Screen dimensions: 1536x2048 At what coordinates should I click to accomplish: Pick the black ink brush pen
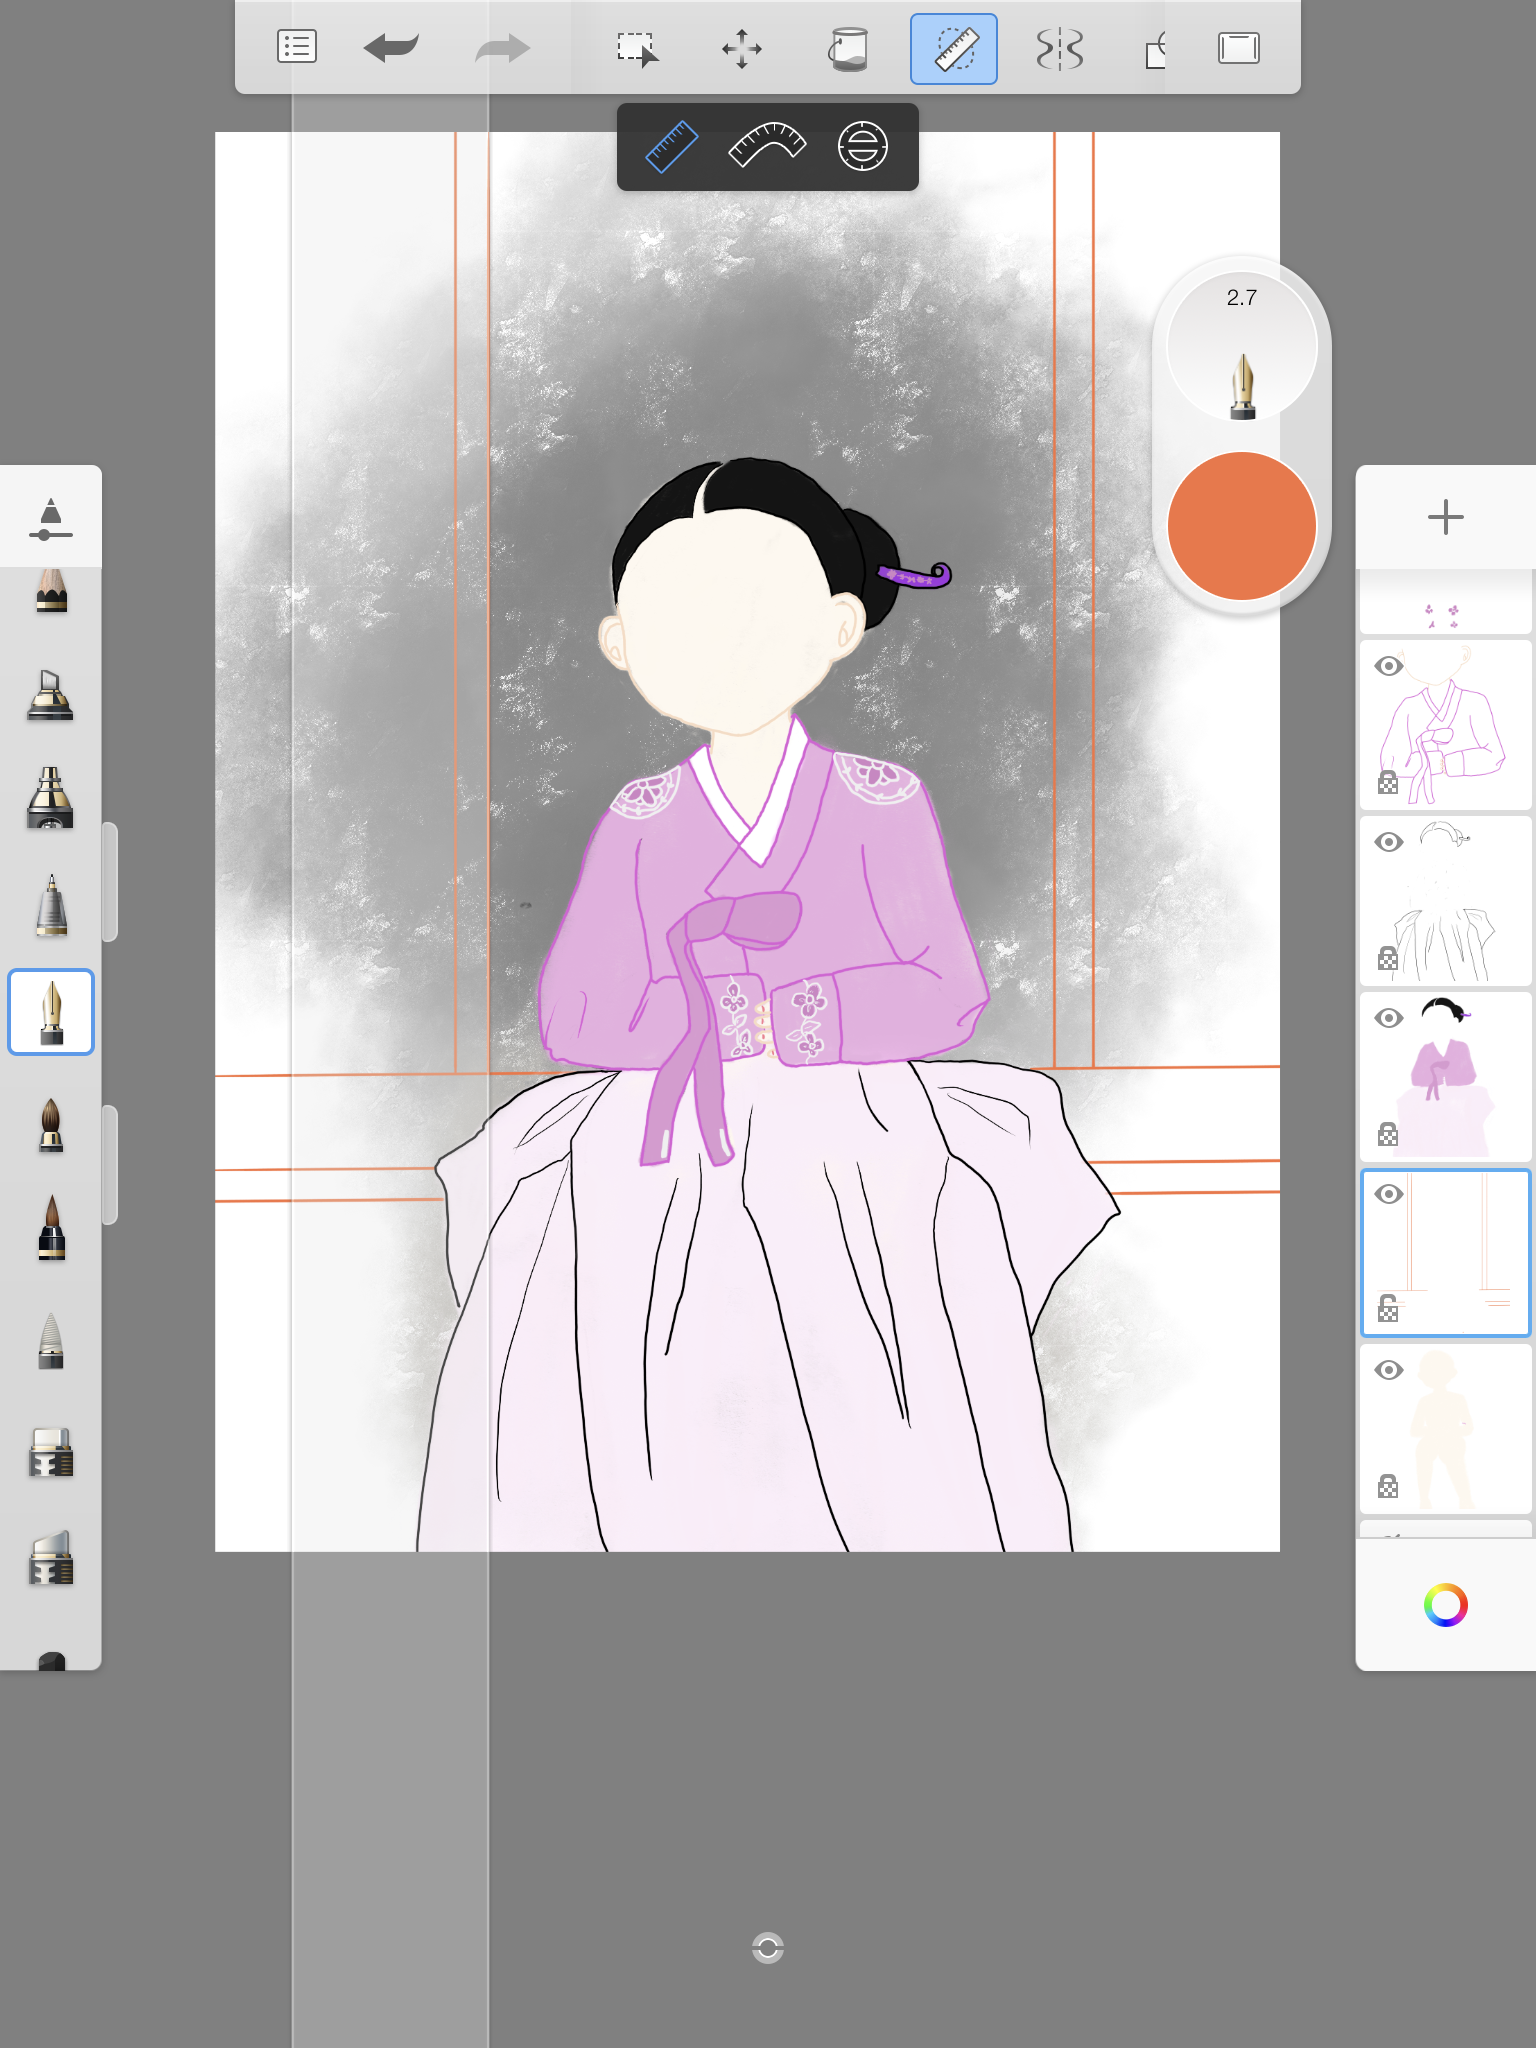(51, 1228)
